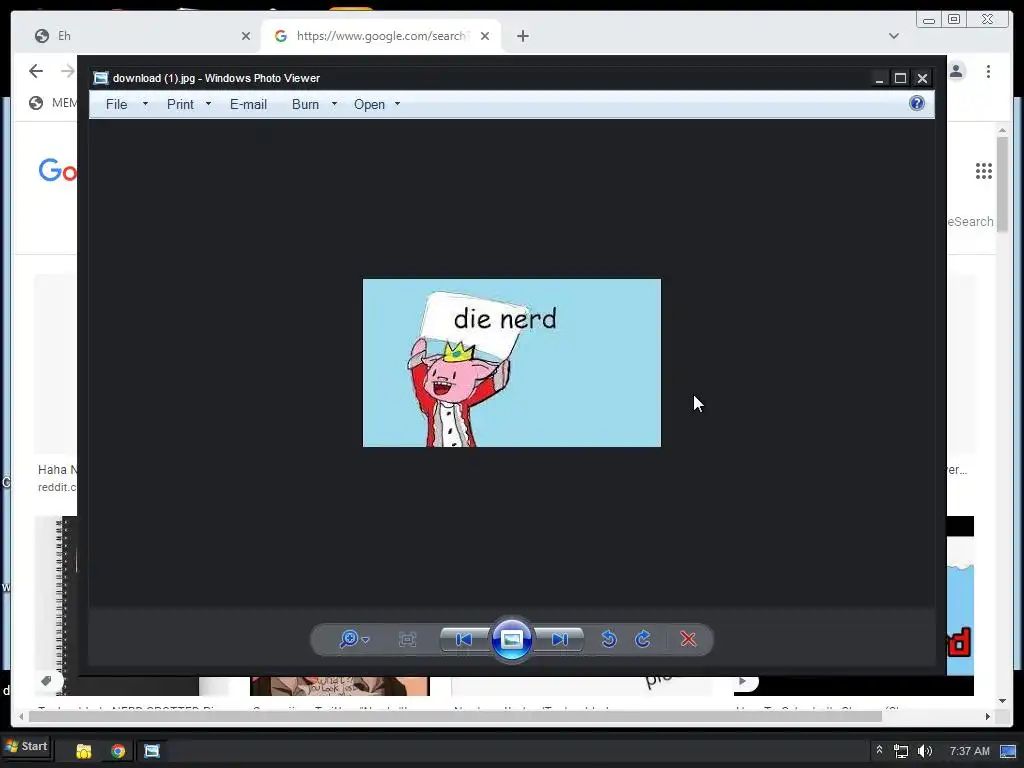Click Chrome horizontal scrollbar thumb

(x=455, y=716)
